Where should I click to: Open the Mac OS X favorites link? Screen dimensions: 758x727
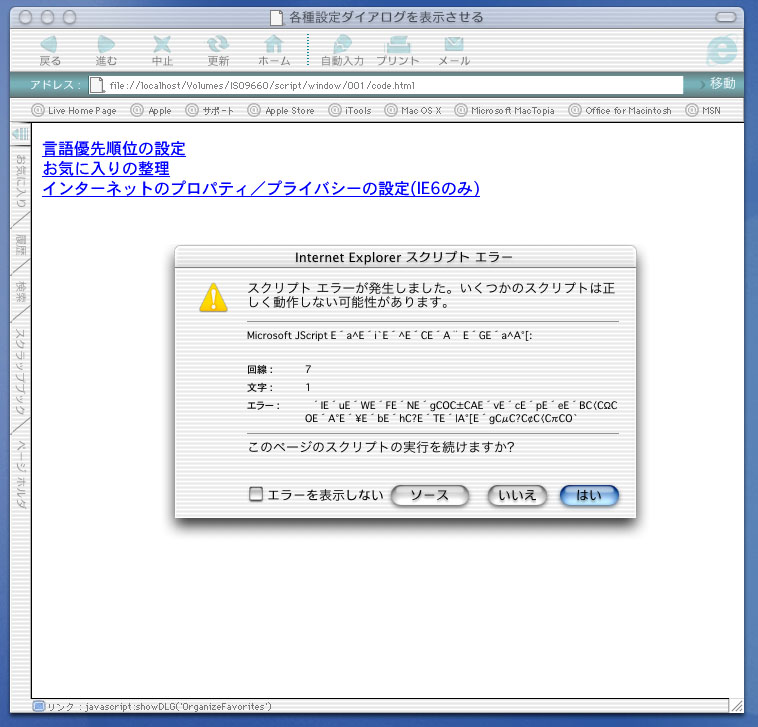coord(413,110)
